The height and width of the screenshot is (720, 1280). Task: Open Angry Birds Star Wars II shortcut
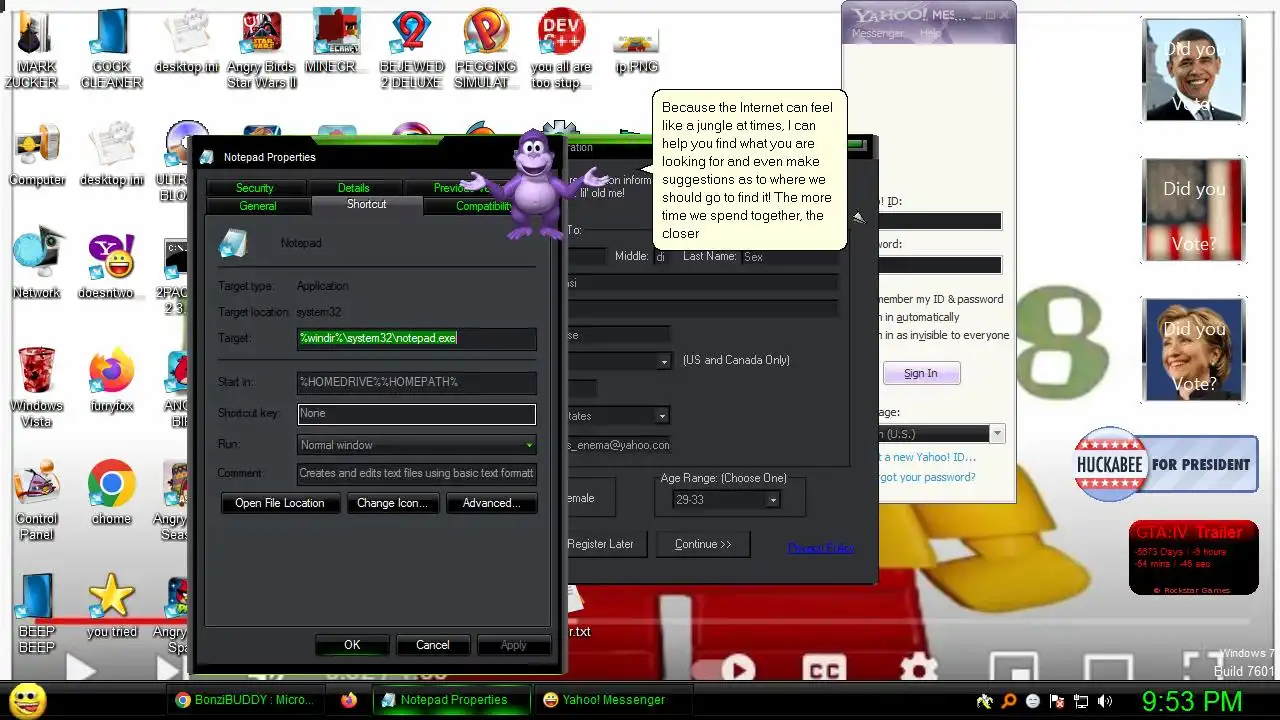click(262, 48)
